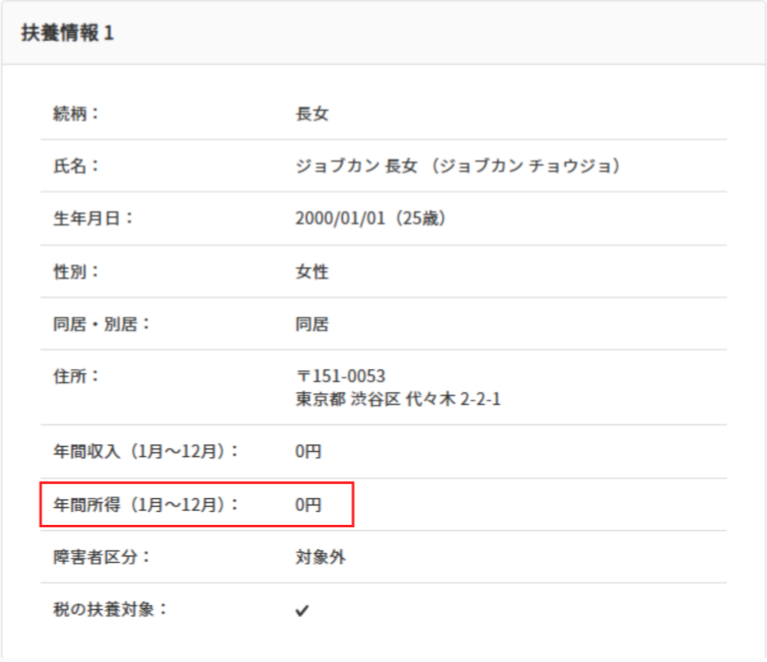
Task: Click the 扶養情報 1 section header
Action: pos(68,33)
